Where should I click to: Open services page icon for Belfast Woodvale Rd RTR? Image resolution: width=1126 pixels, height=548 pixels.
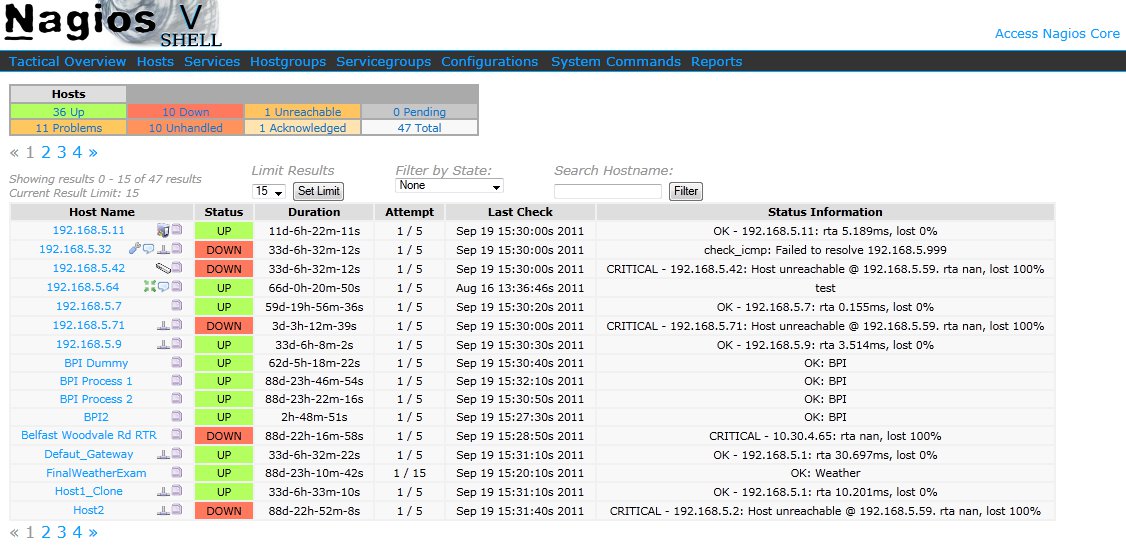pyautogui.click(x=177, y=435)
